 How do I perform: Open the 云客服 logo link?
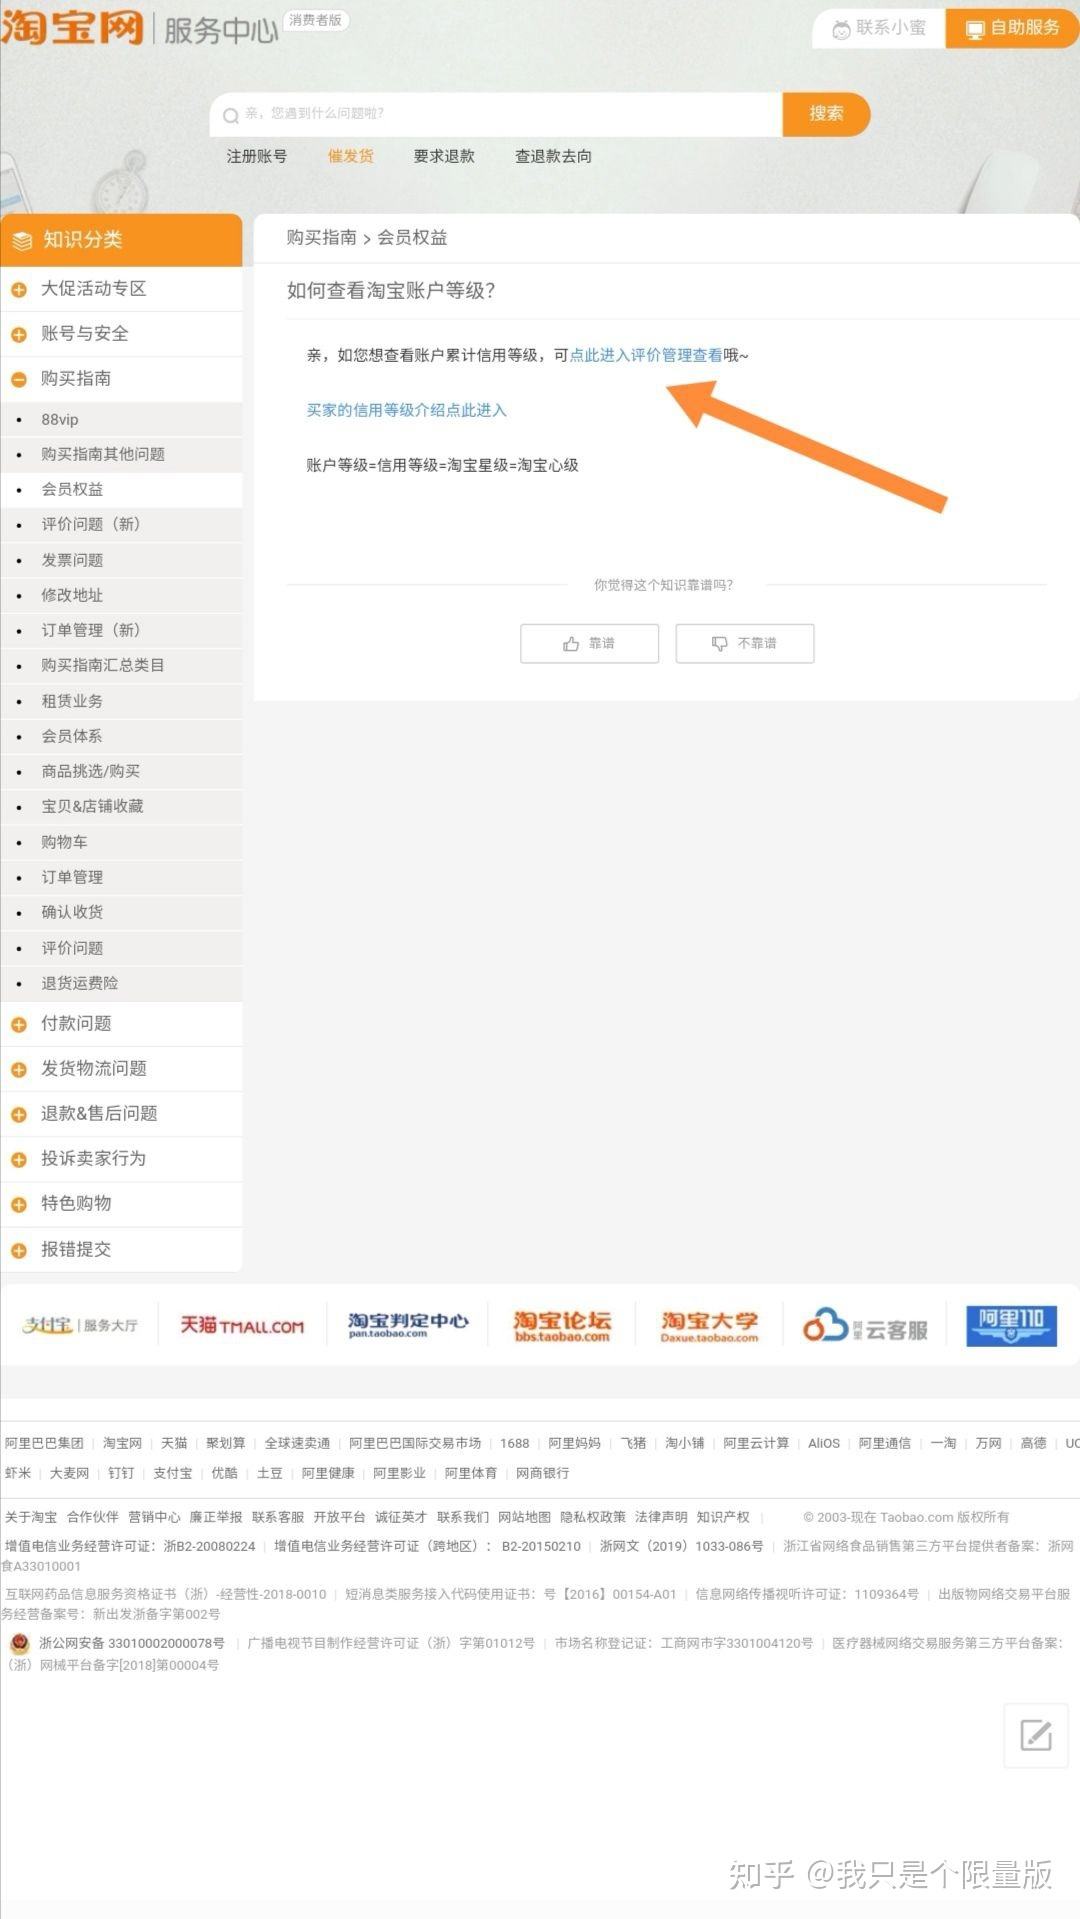[x=866, y=1326]
